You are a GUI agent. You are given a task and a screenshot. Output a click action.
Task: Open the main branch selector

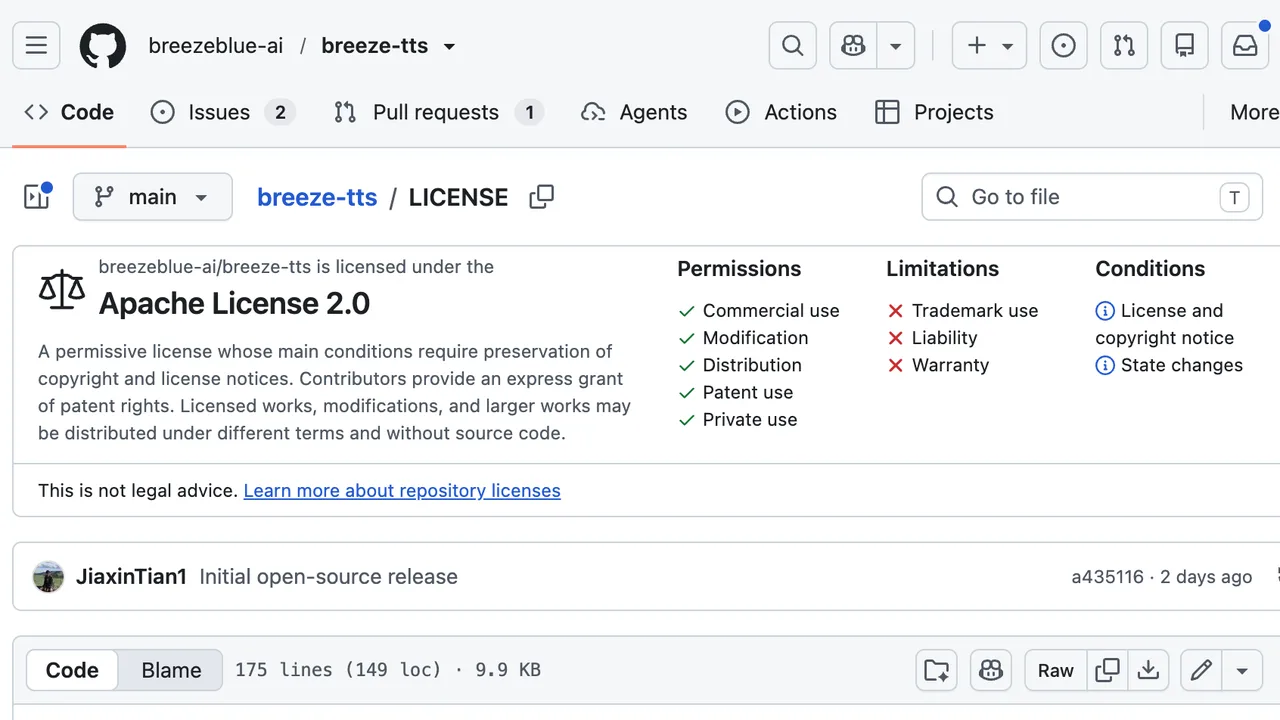153,197
